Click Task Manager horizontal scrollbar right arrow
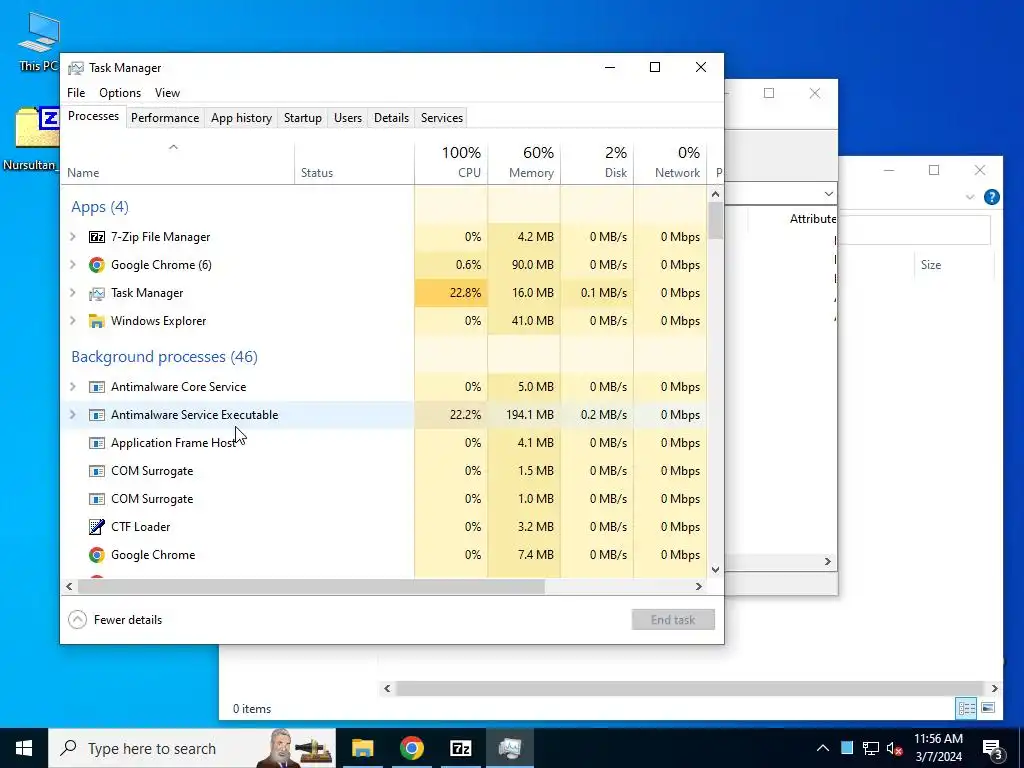This screenshot has width=1024, height=768. 699,586
